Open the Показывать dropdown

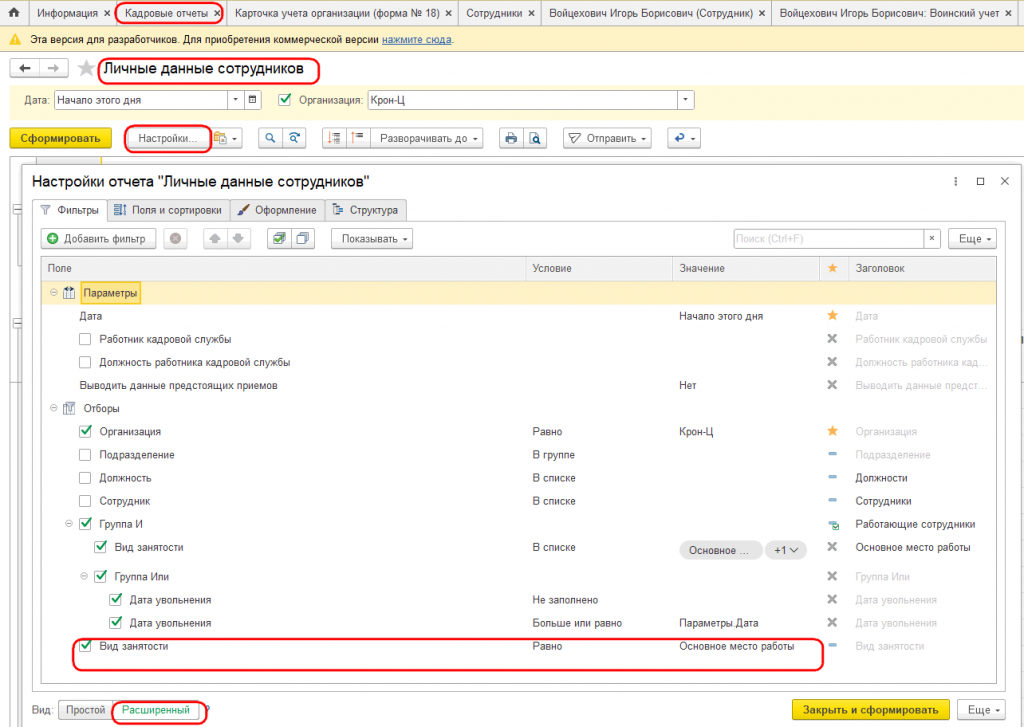click(x=372, y=238)
